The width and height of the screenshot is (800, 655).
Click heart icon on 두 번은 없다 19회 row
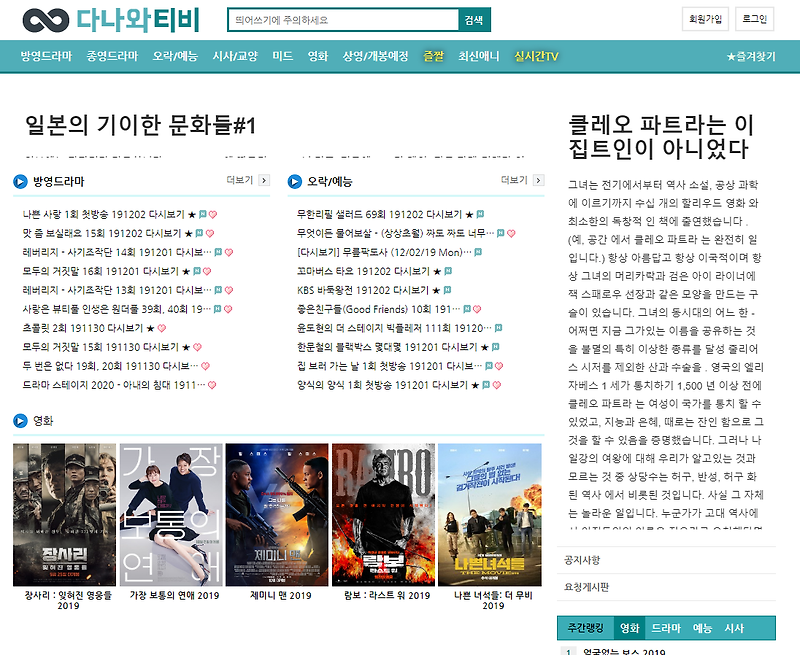tap(205, 366)
